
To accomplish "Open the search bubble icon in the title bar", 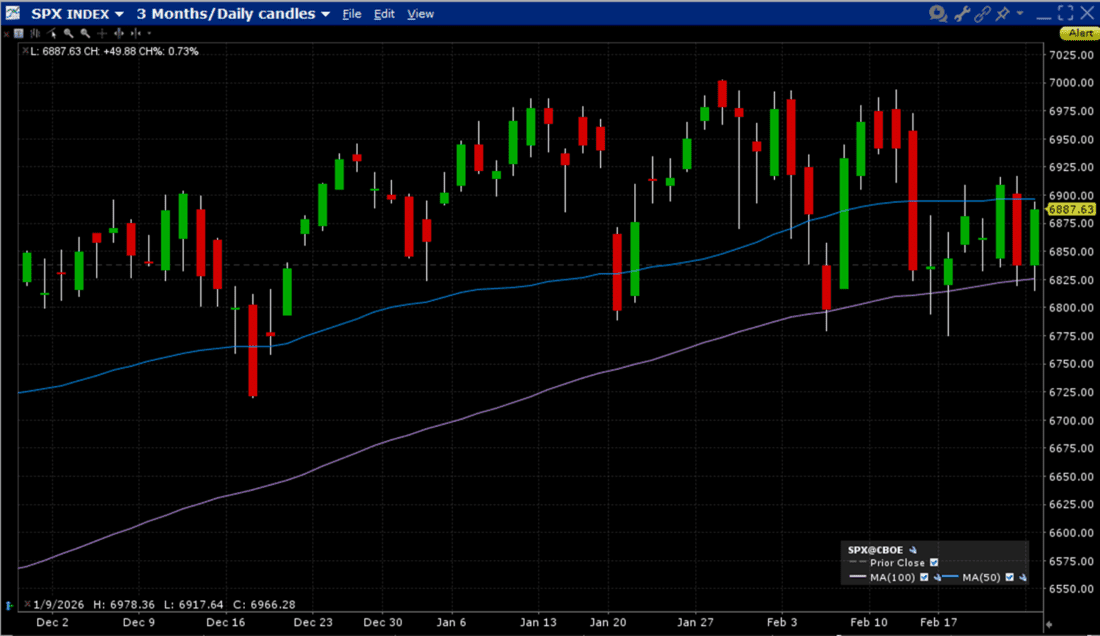I will [x=937, y=13].
